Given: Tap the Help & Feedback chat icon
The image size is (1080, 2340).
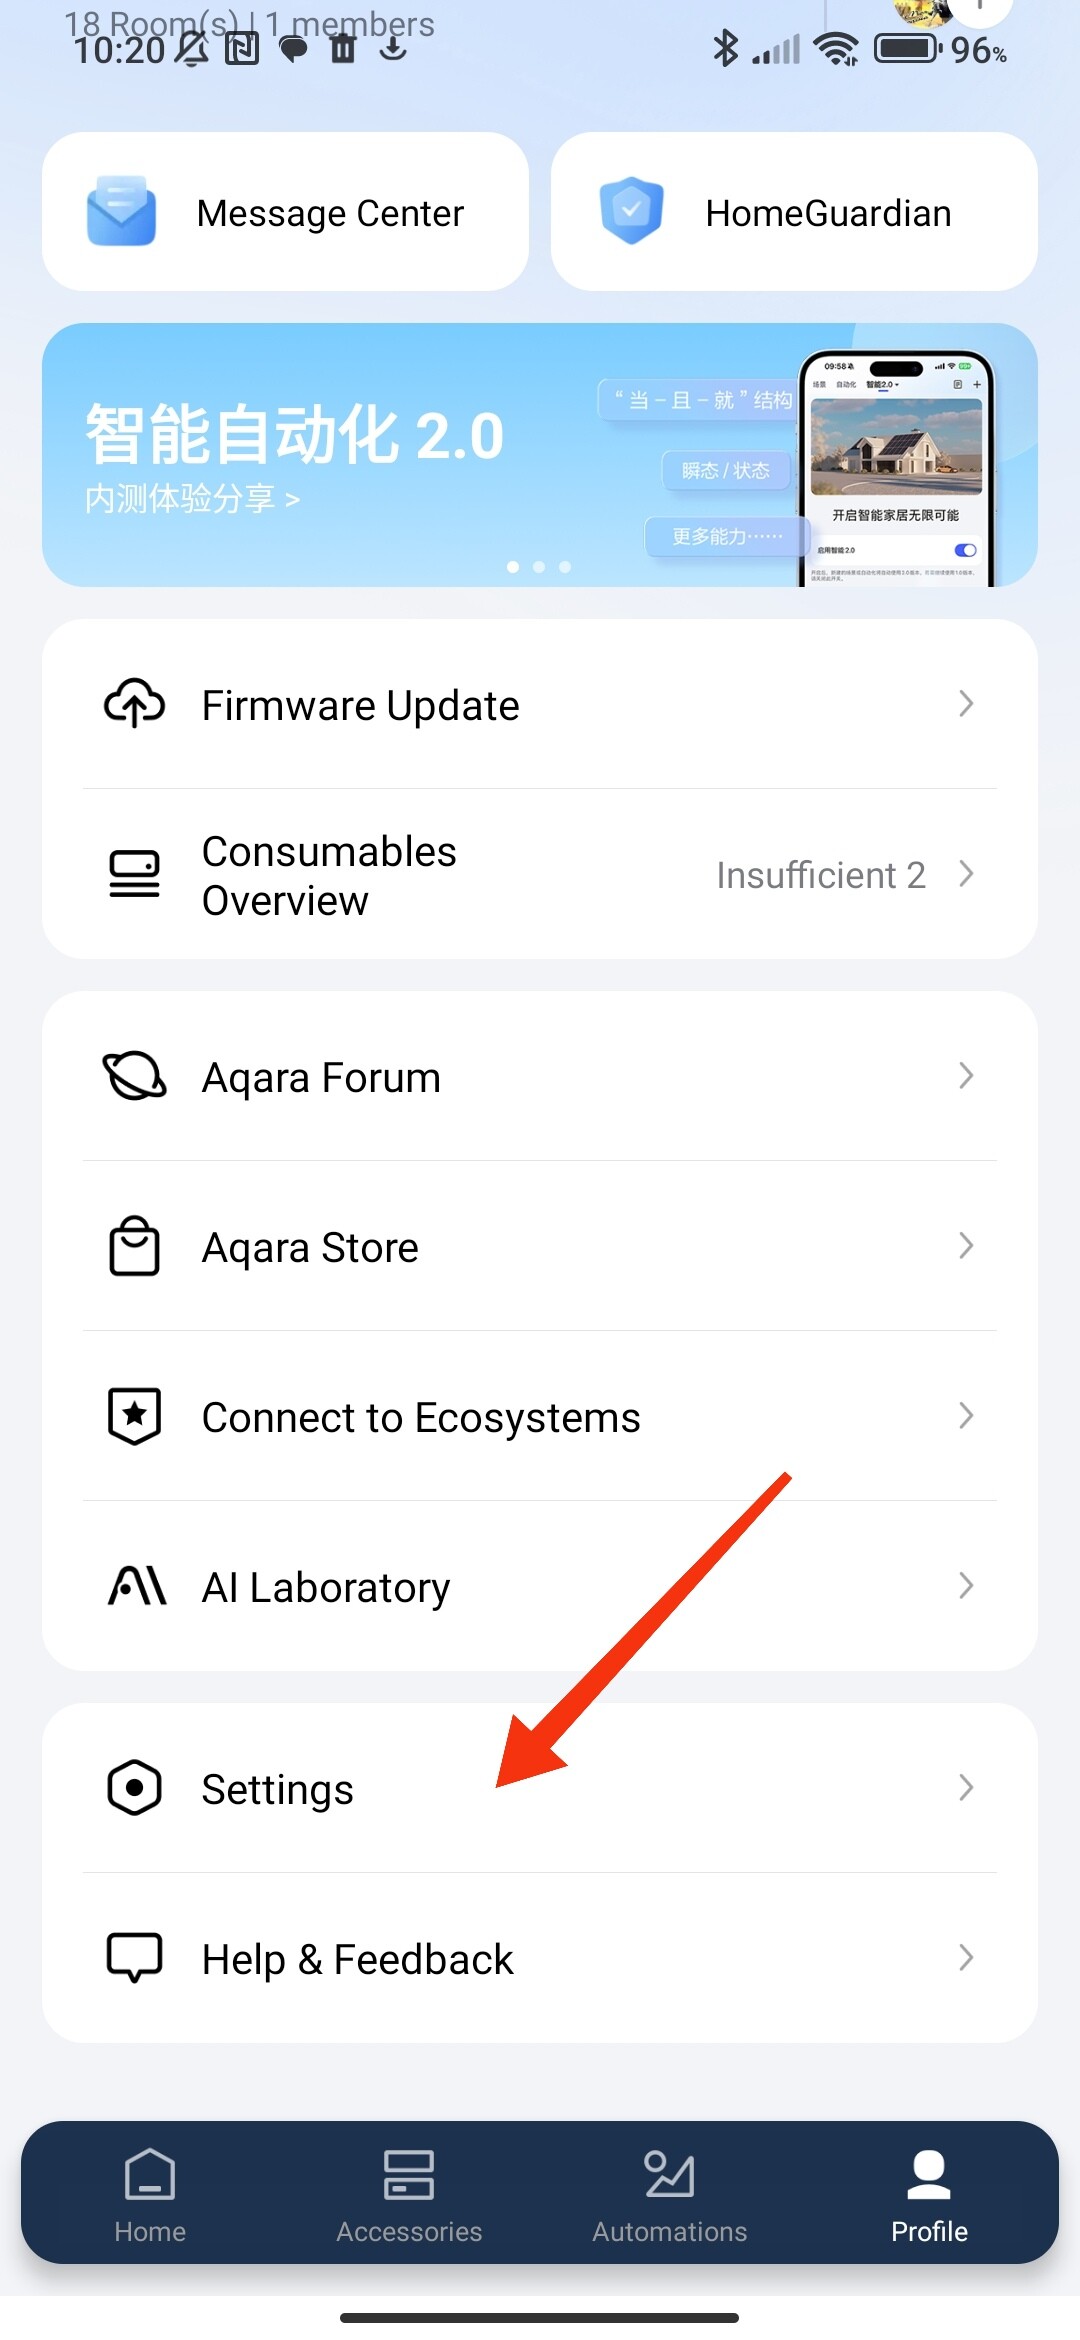Looking at the screenshot, I should click(x=135, y=1958).
